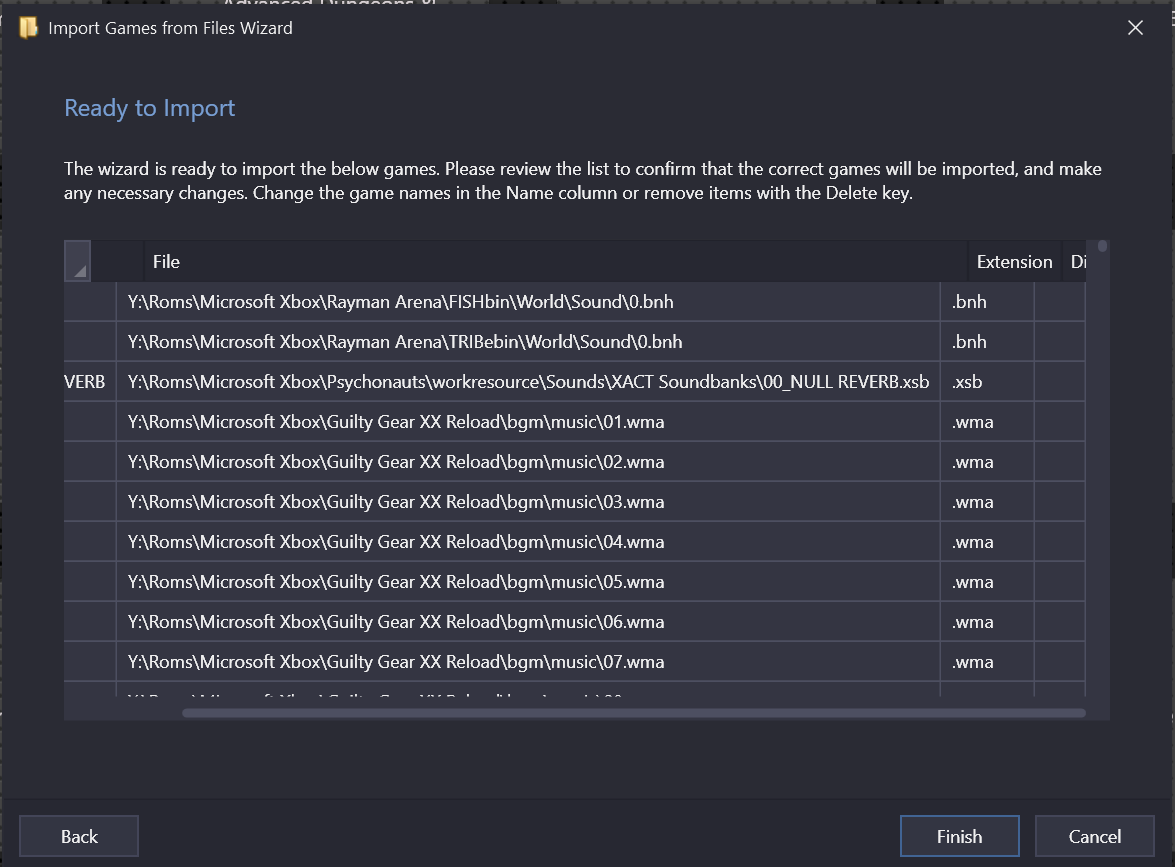Click the .wma extension cell for 01.wma
The width and height of the screenshot is (1175, 867).
987,422
